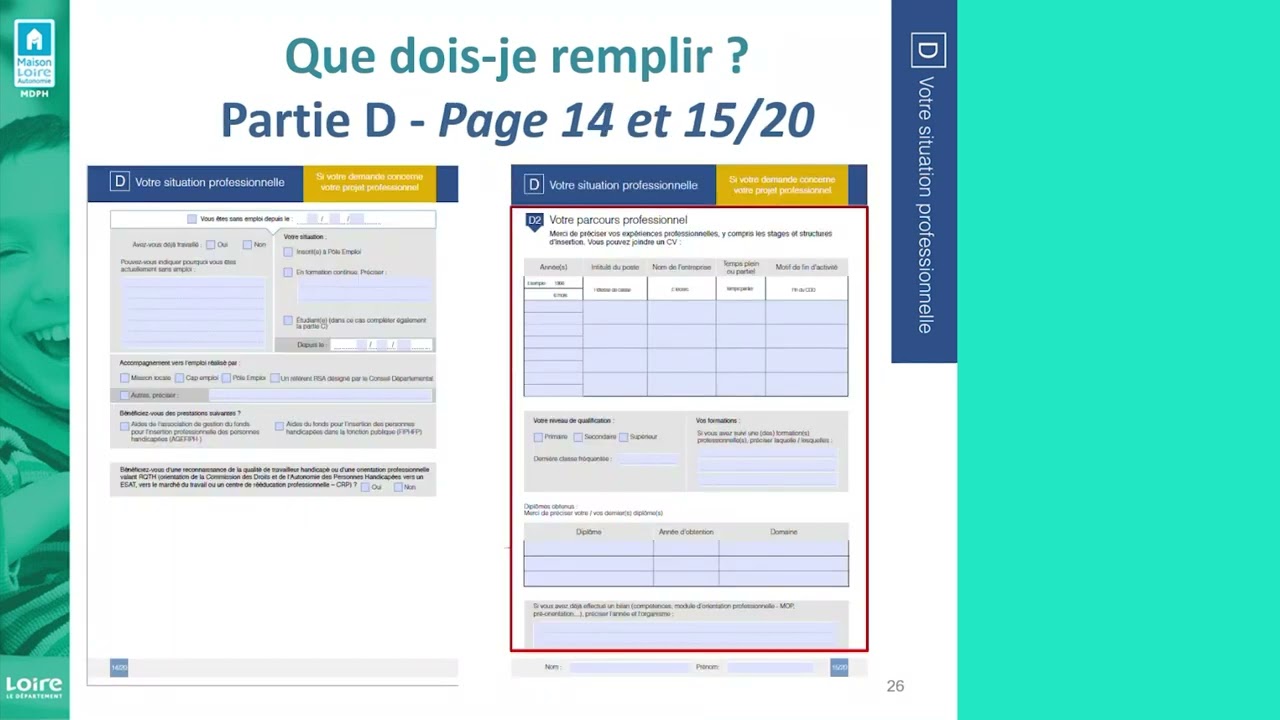Click 'Votre situation professionnelle' header on right form
Viewport: 1280px width, 720px height.
pos(623,185)
